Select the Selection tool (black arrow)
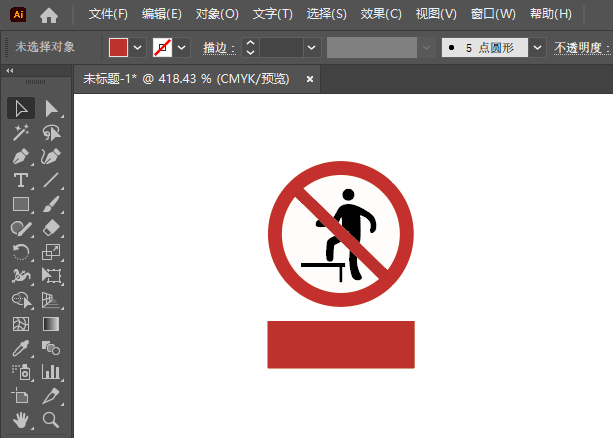 click(x=21, y=108)
